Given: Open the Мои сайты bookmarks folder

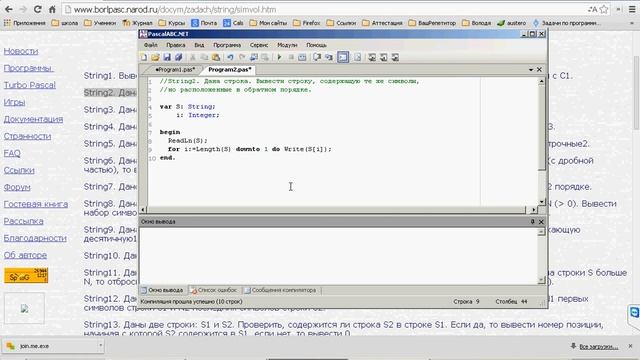Looking at the screenshot, I should coord(268,23).
